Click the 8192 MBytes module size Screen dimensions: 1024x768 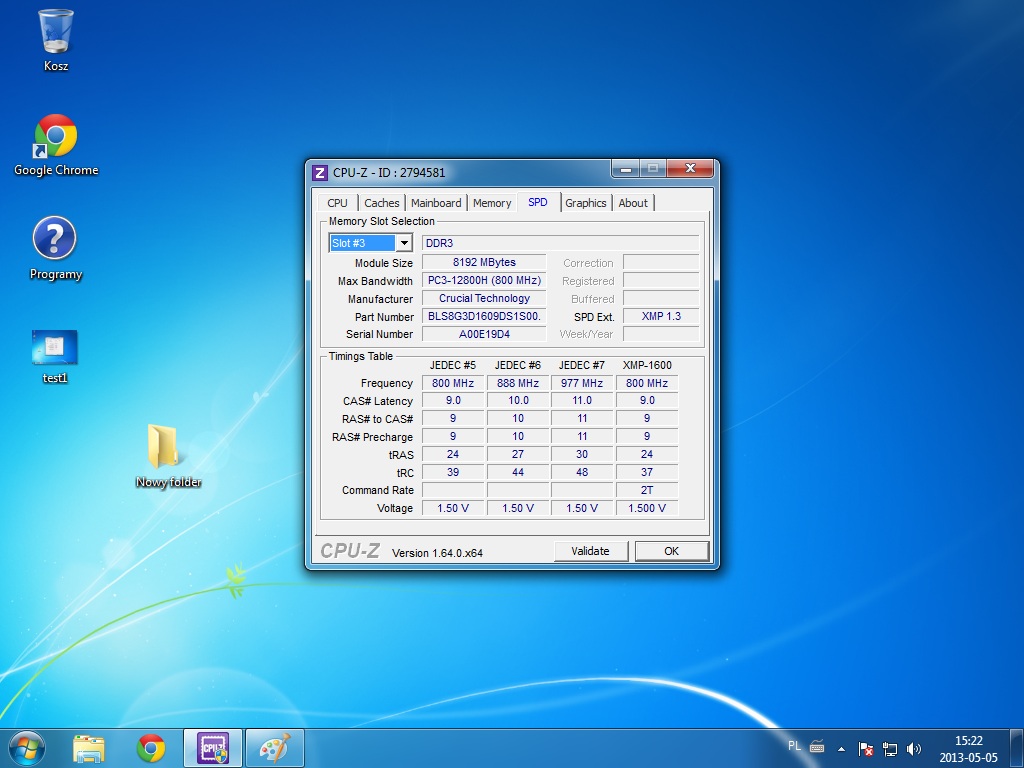tap(484, 263)
